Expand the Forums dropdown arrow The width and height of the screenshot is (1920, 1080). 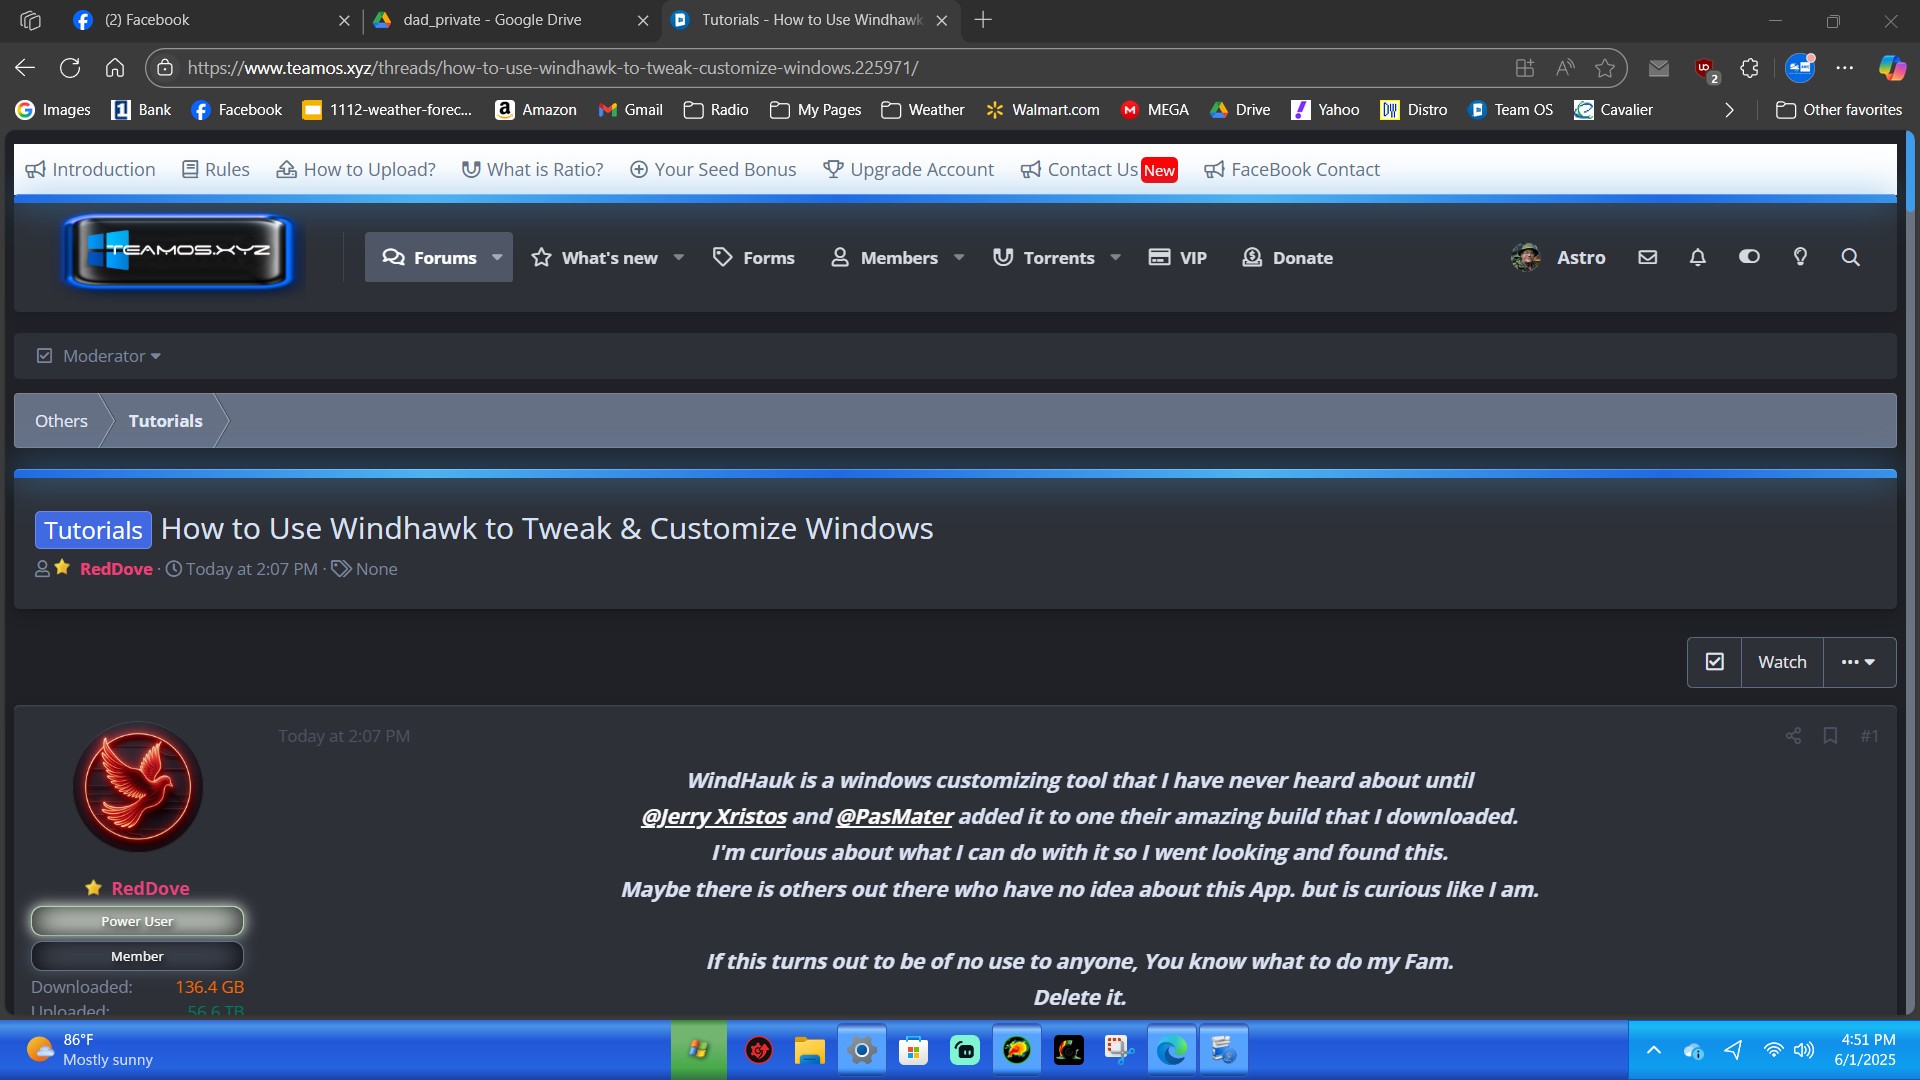click(x=497, y=257)
